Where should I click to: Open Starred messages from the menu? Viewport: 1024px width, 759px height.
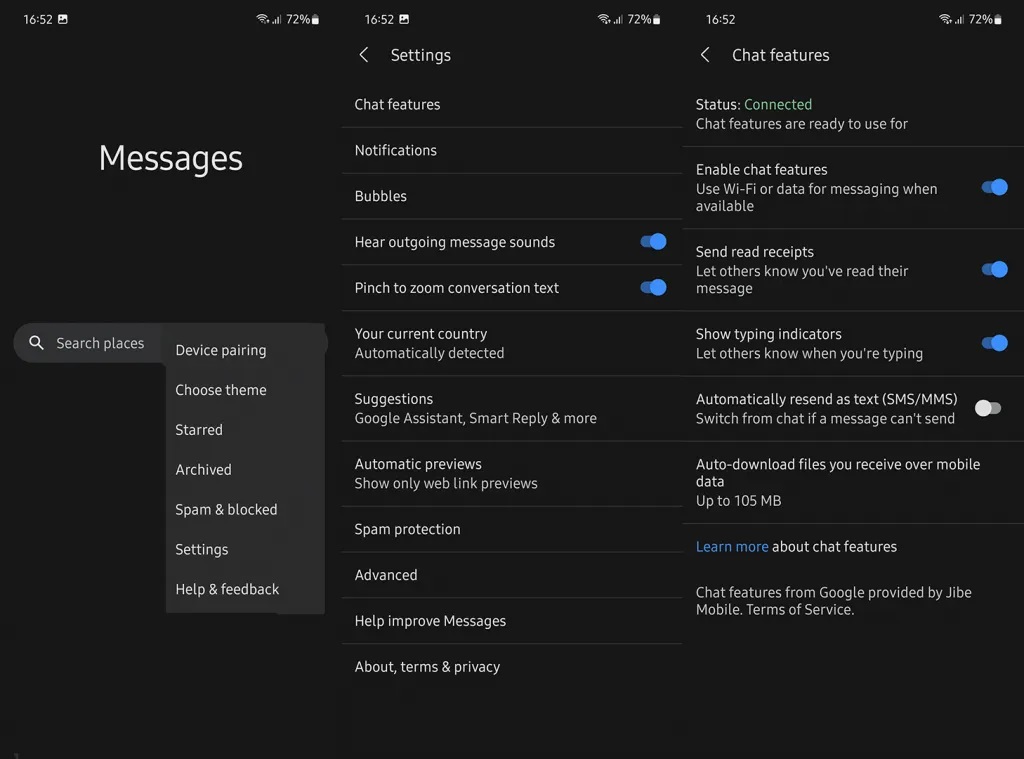tap(245, 430)
